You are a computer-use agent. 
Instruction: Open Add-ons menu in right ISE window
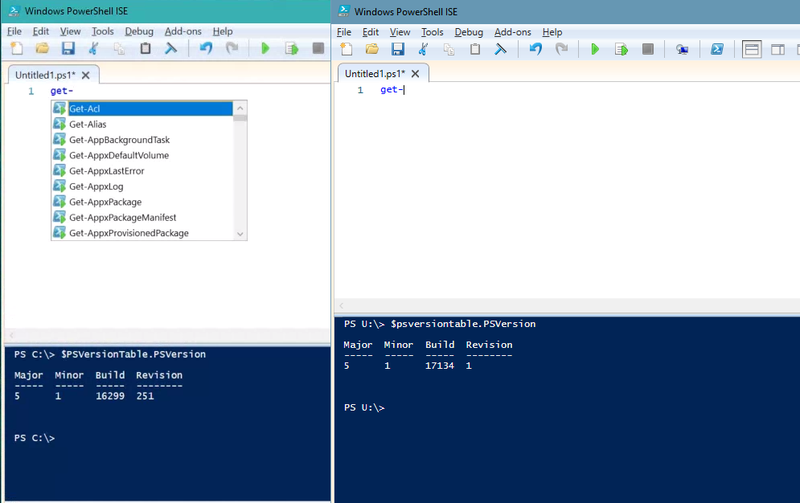point(512,32)
